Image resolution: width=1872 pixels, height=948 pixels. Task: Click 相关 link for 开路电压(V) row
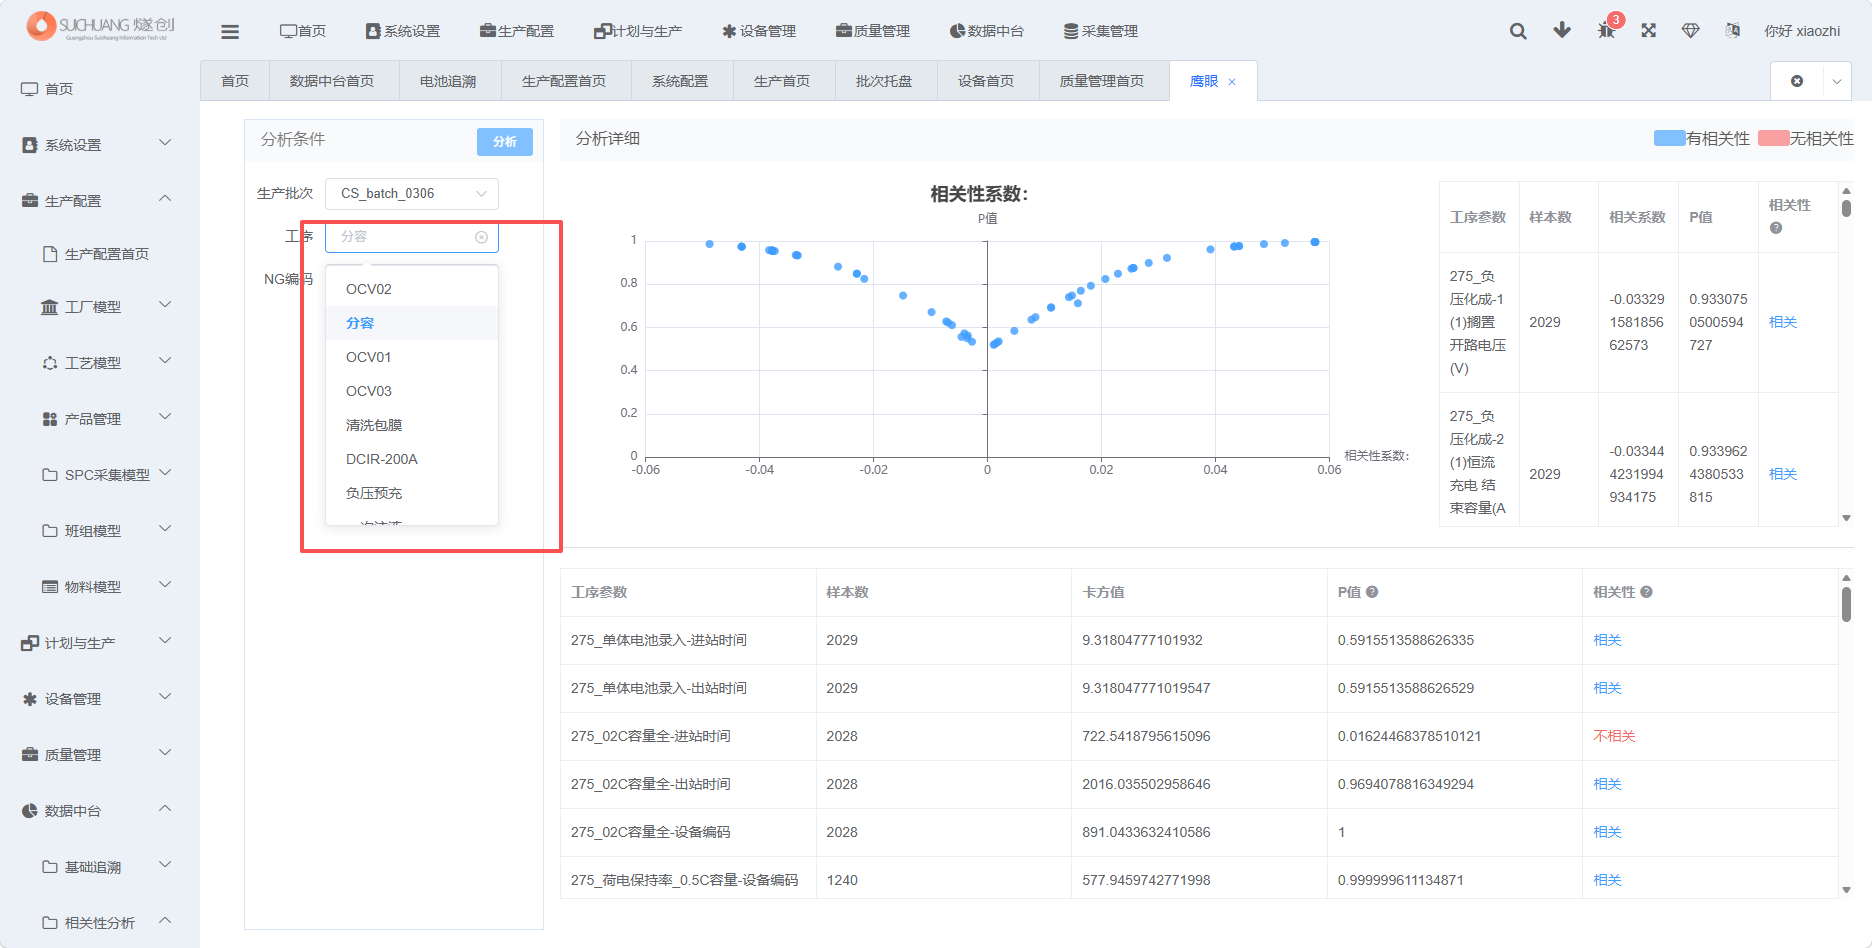coord(1783,322)
